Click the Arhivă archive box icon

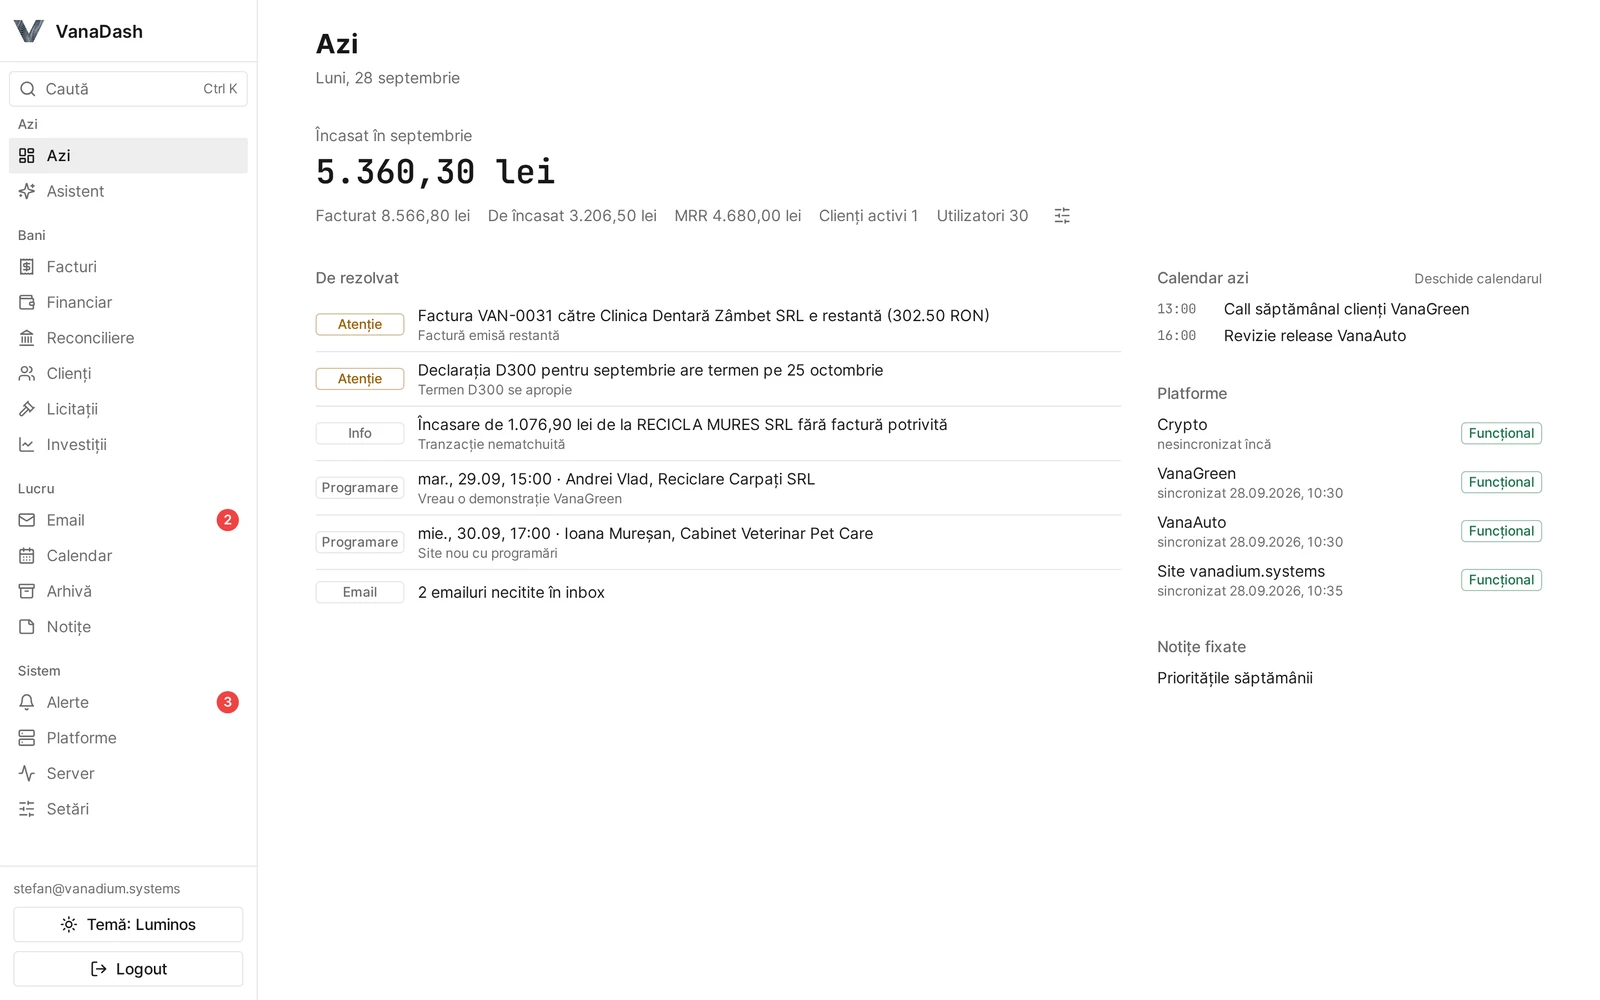tap(27, 591)
